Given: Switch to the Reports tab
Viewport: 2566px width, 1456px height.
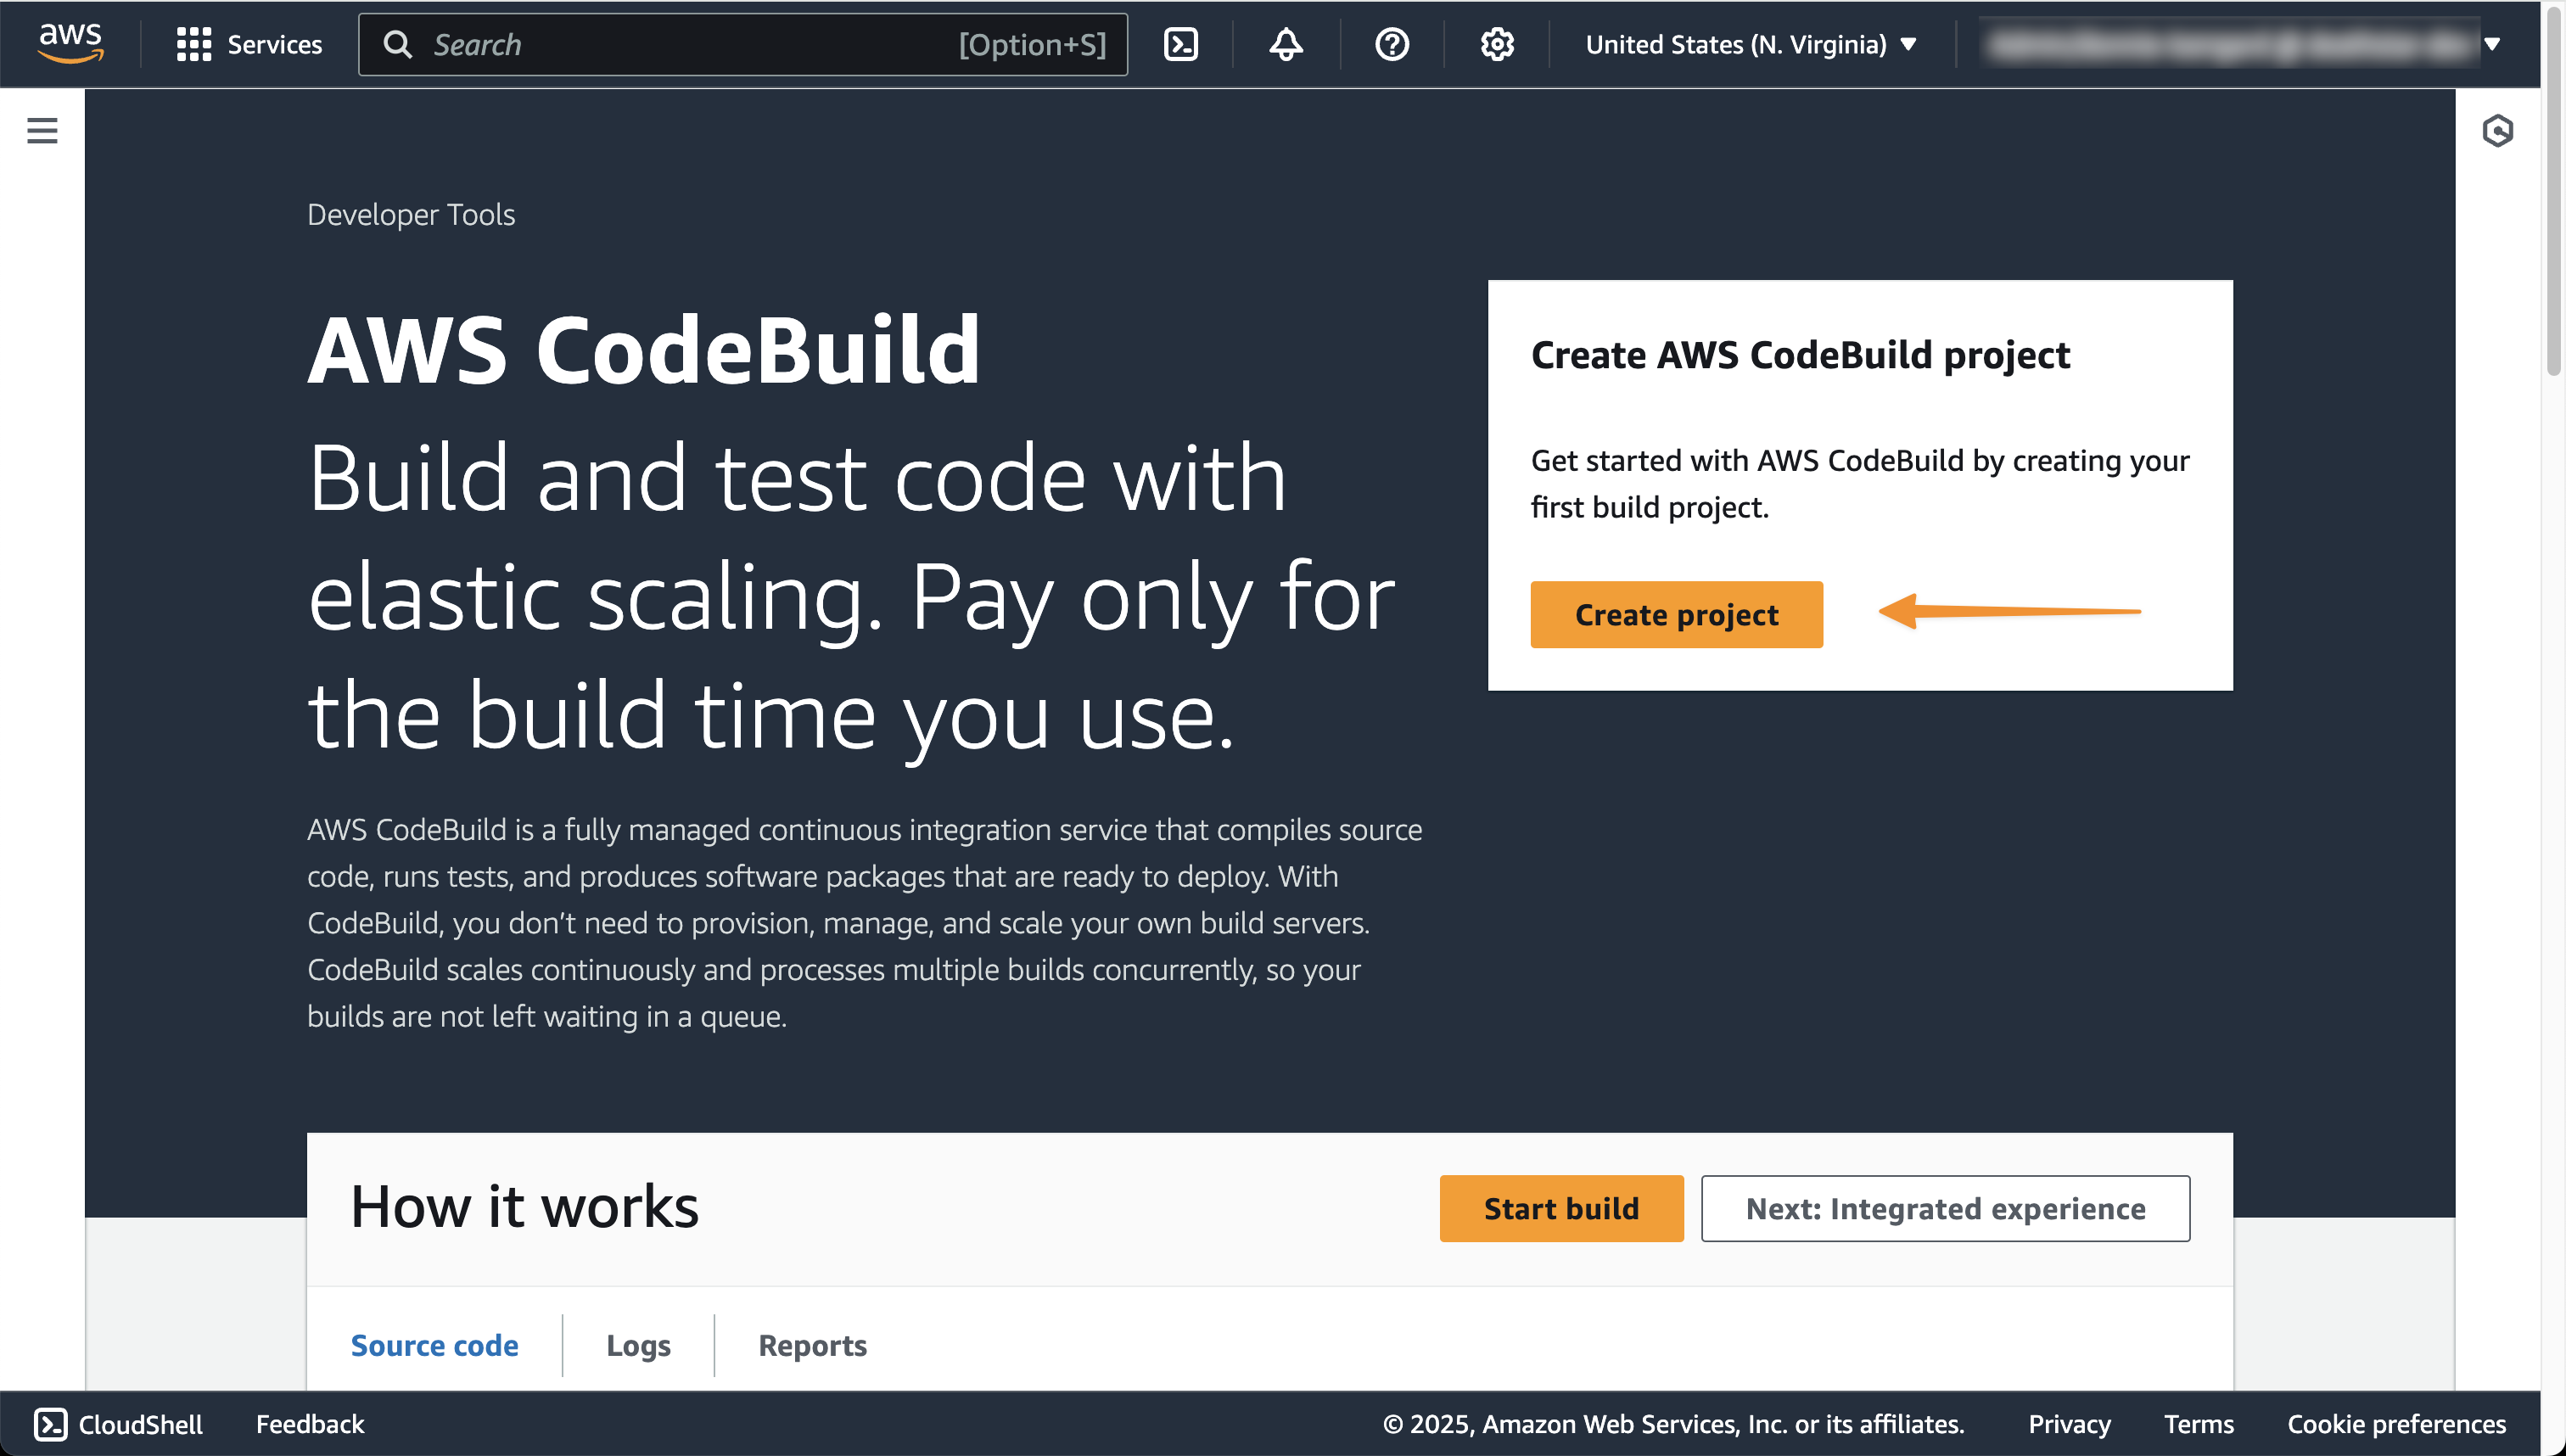Looking at the screenshot, I should click(x=812, y=1345).
